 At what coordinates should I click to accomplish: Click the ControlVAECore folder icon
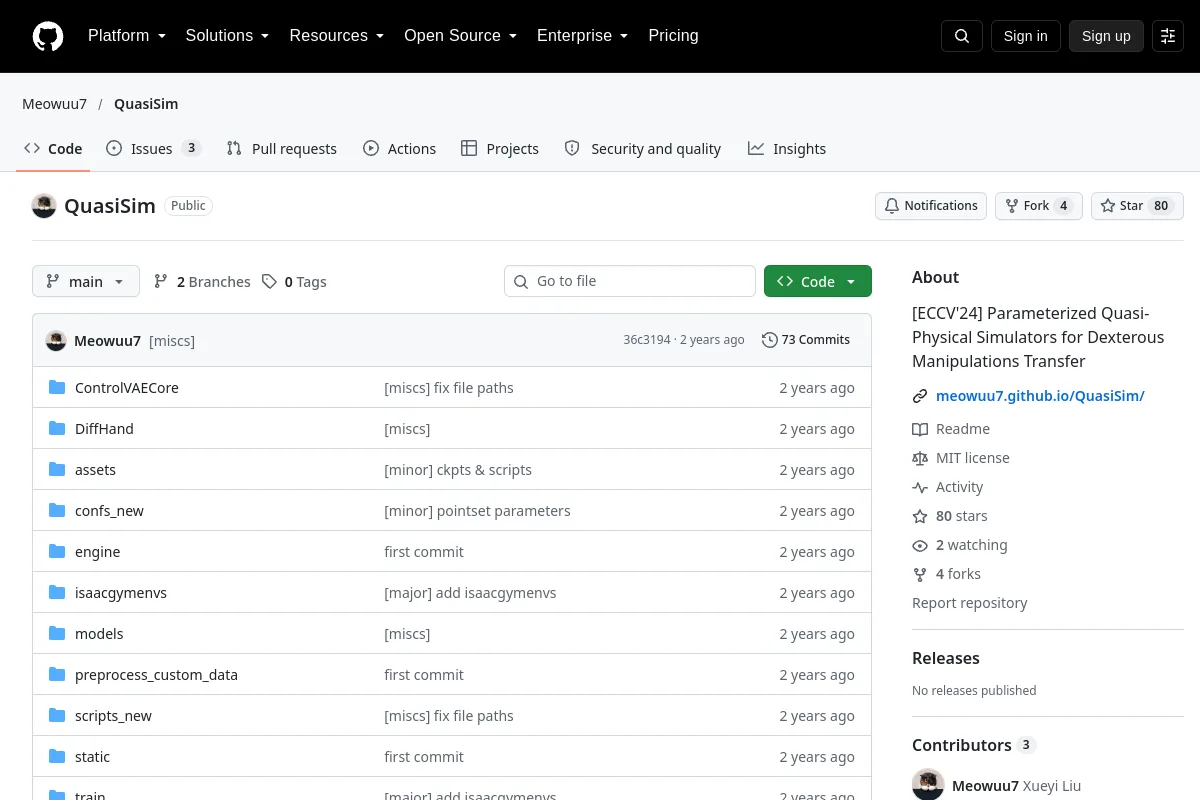point(57,388)
